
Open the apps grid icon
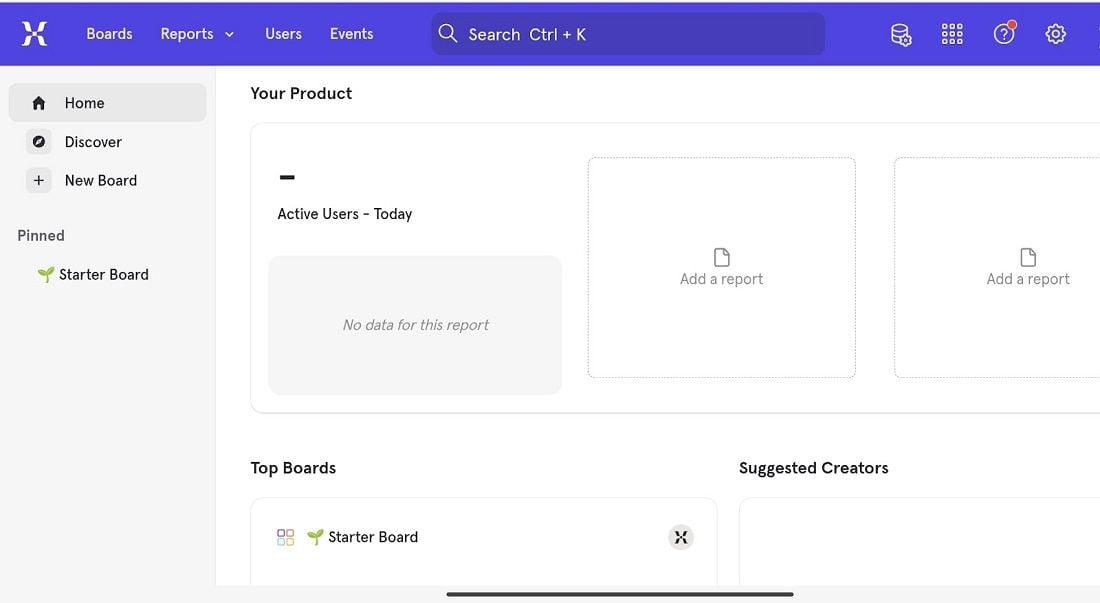click(952, 34)
